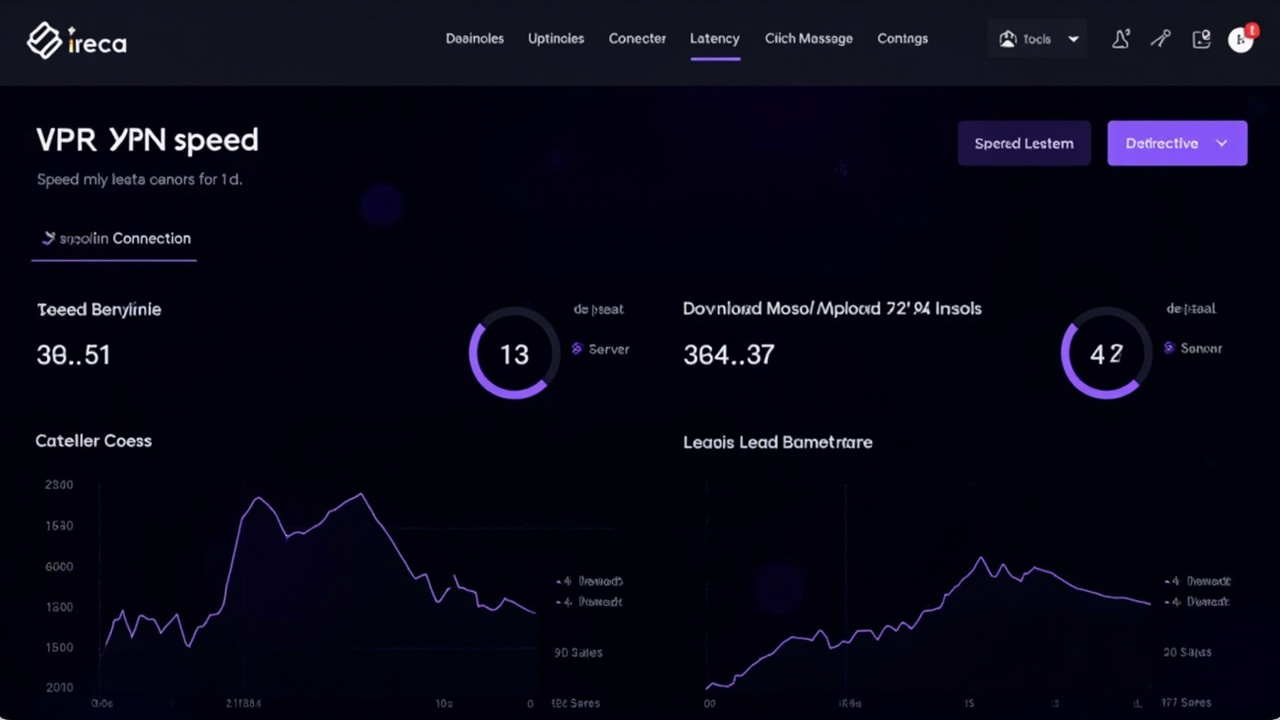Open the Uptinoles nav item
The width and height of the screenshot is (1280, 720).
556,39
